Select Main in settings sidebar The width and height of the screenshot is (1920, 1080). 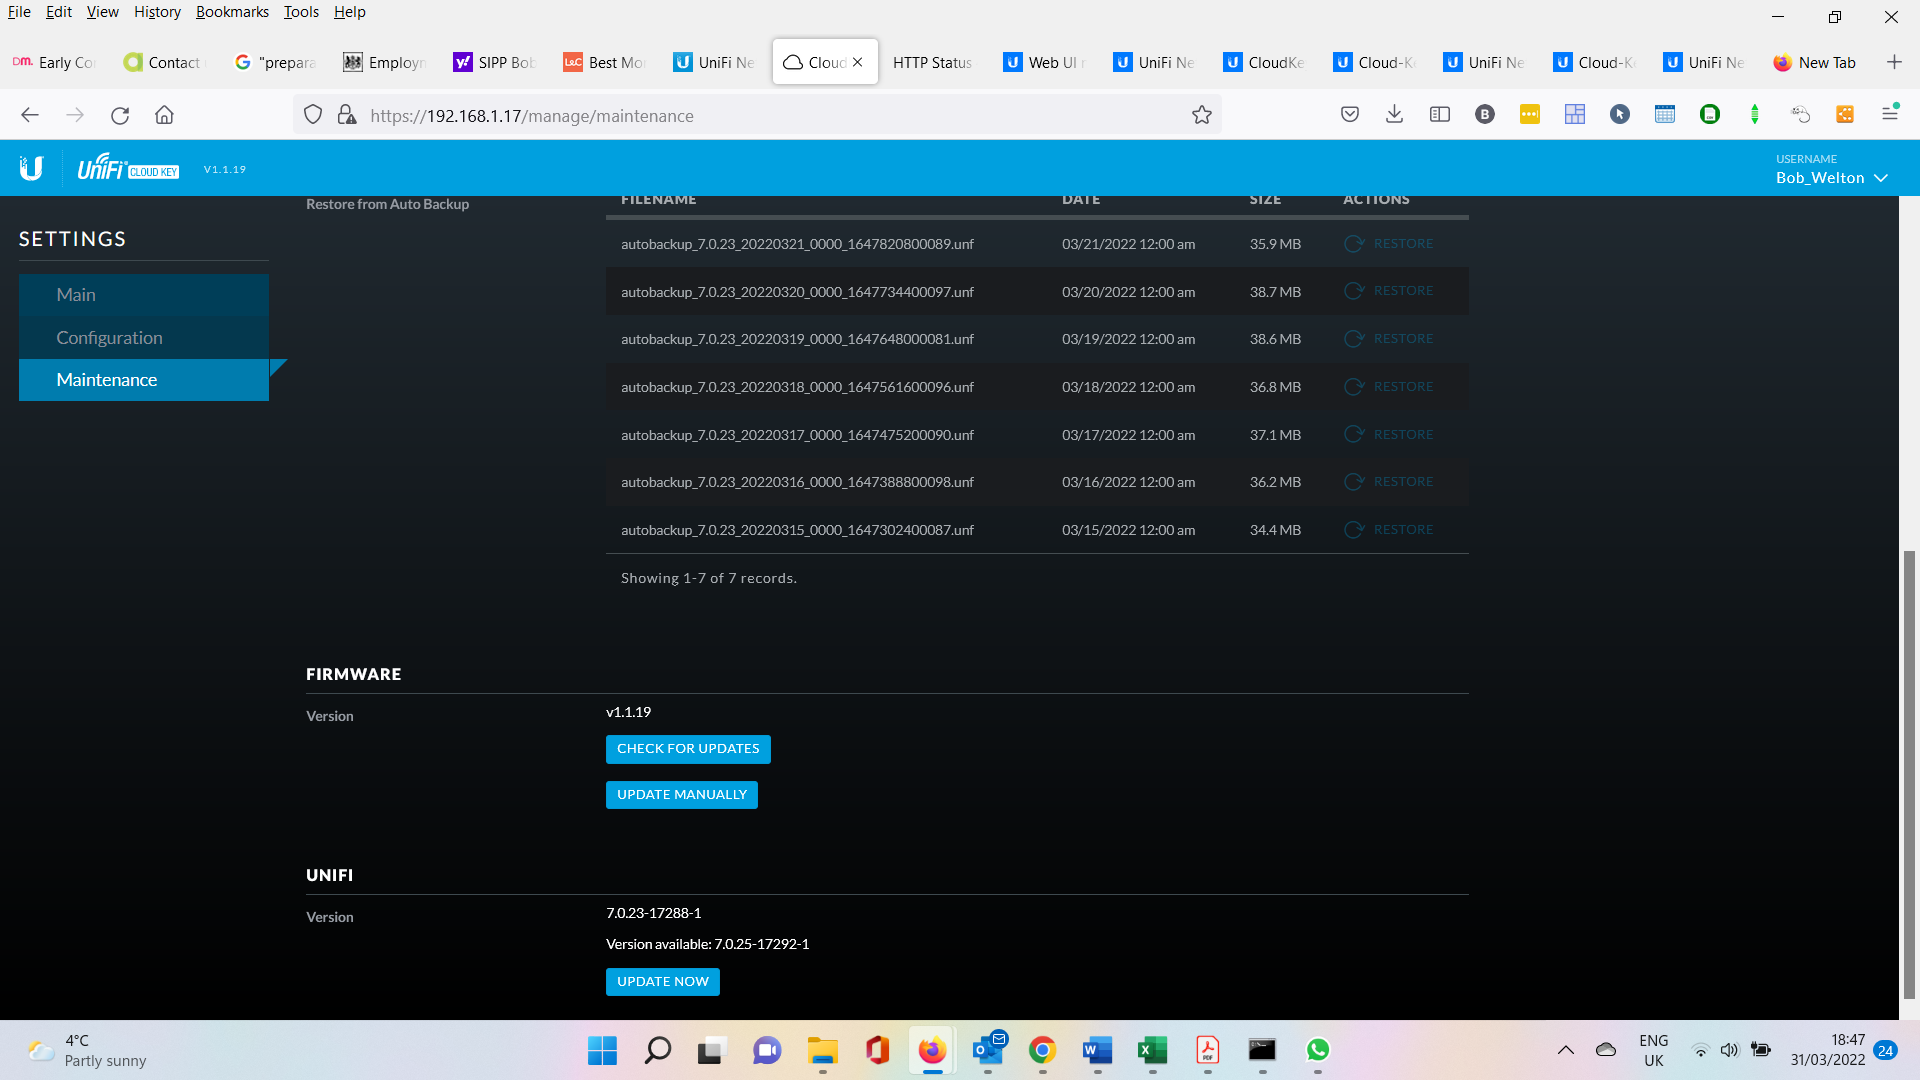pos(144,295)
